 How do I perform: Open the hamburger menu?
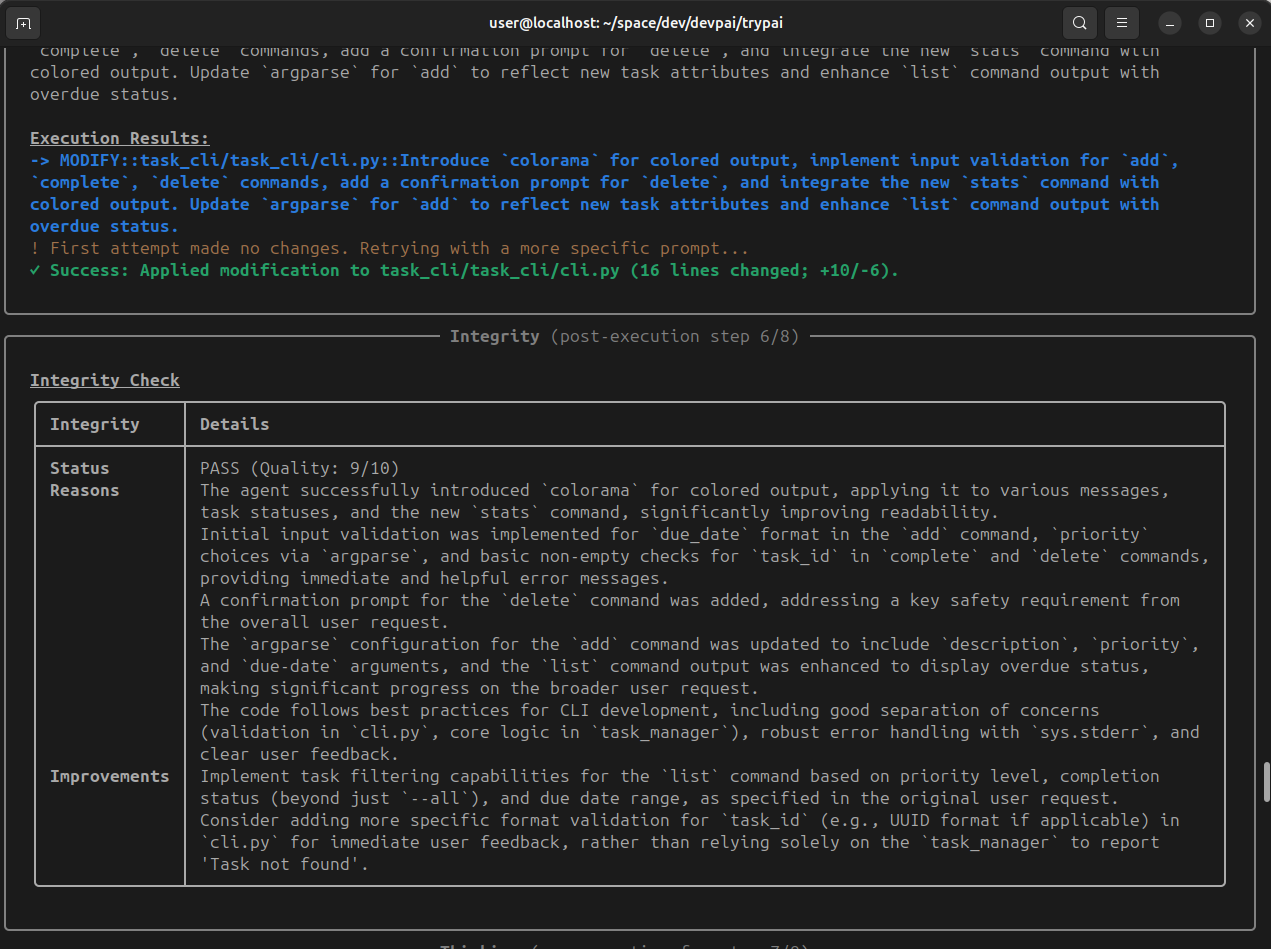pos(1123,22)
